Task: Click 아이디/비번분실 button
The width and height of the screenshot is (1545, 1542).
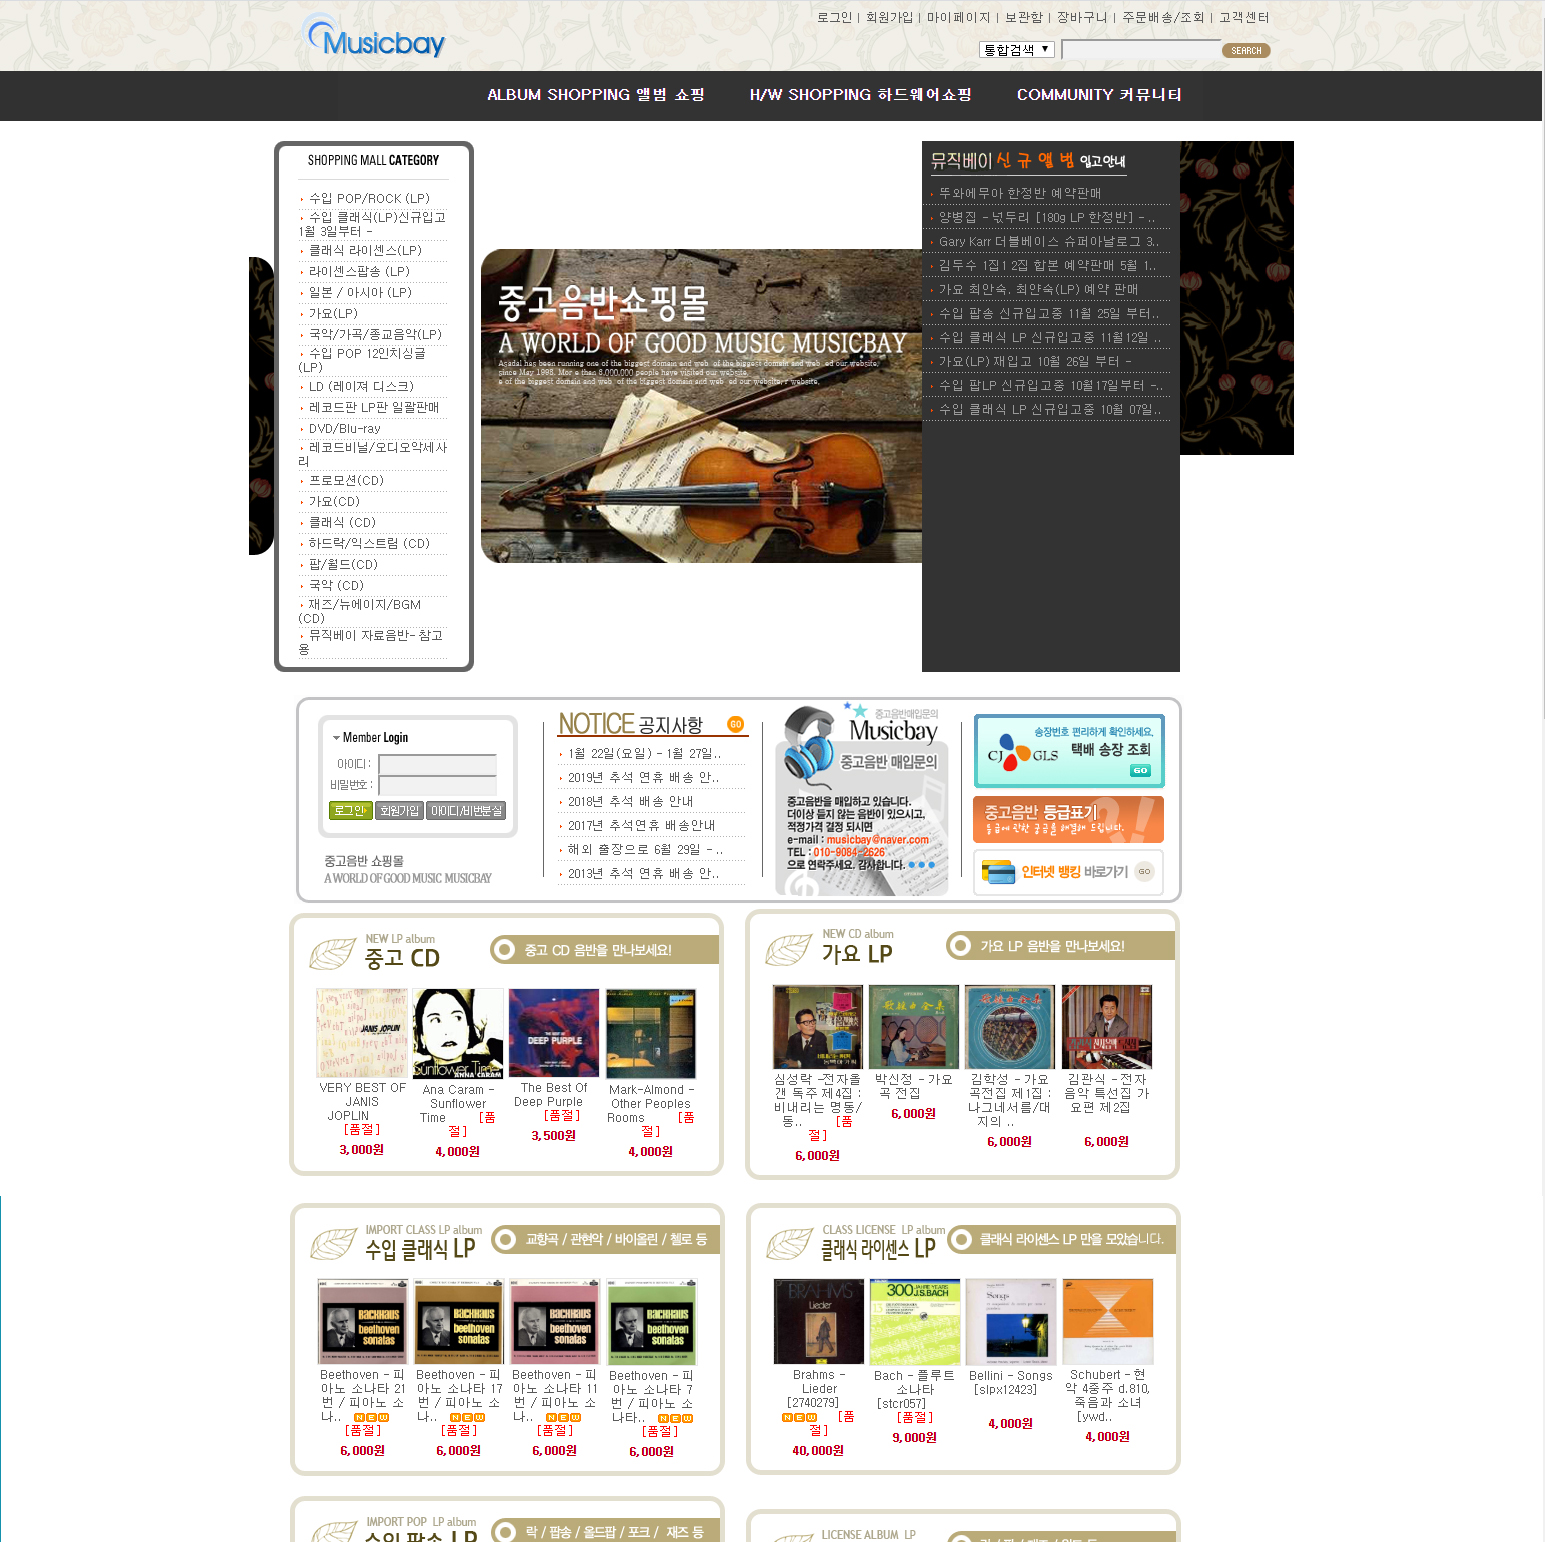Action: [466, 811]
